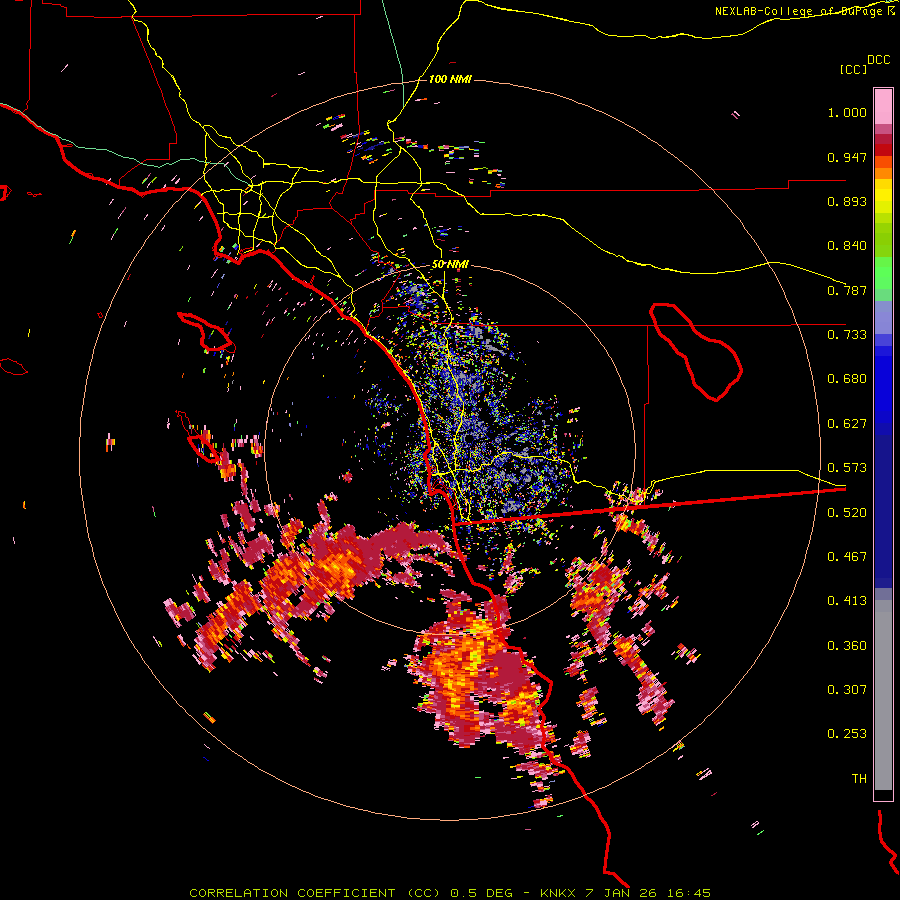Click the "16:45" timestamp in the caption

(x=688, y=893)
